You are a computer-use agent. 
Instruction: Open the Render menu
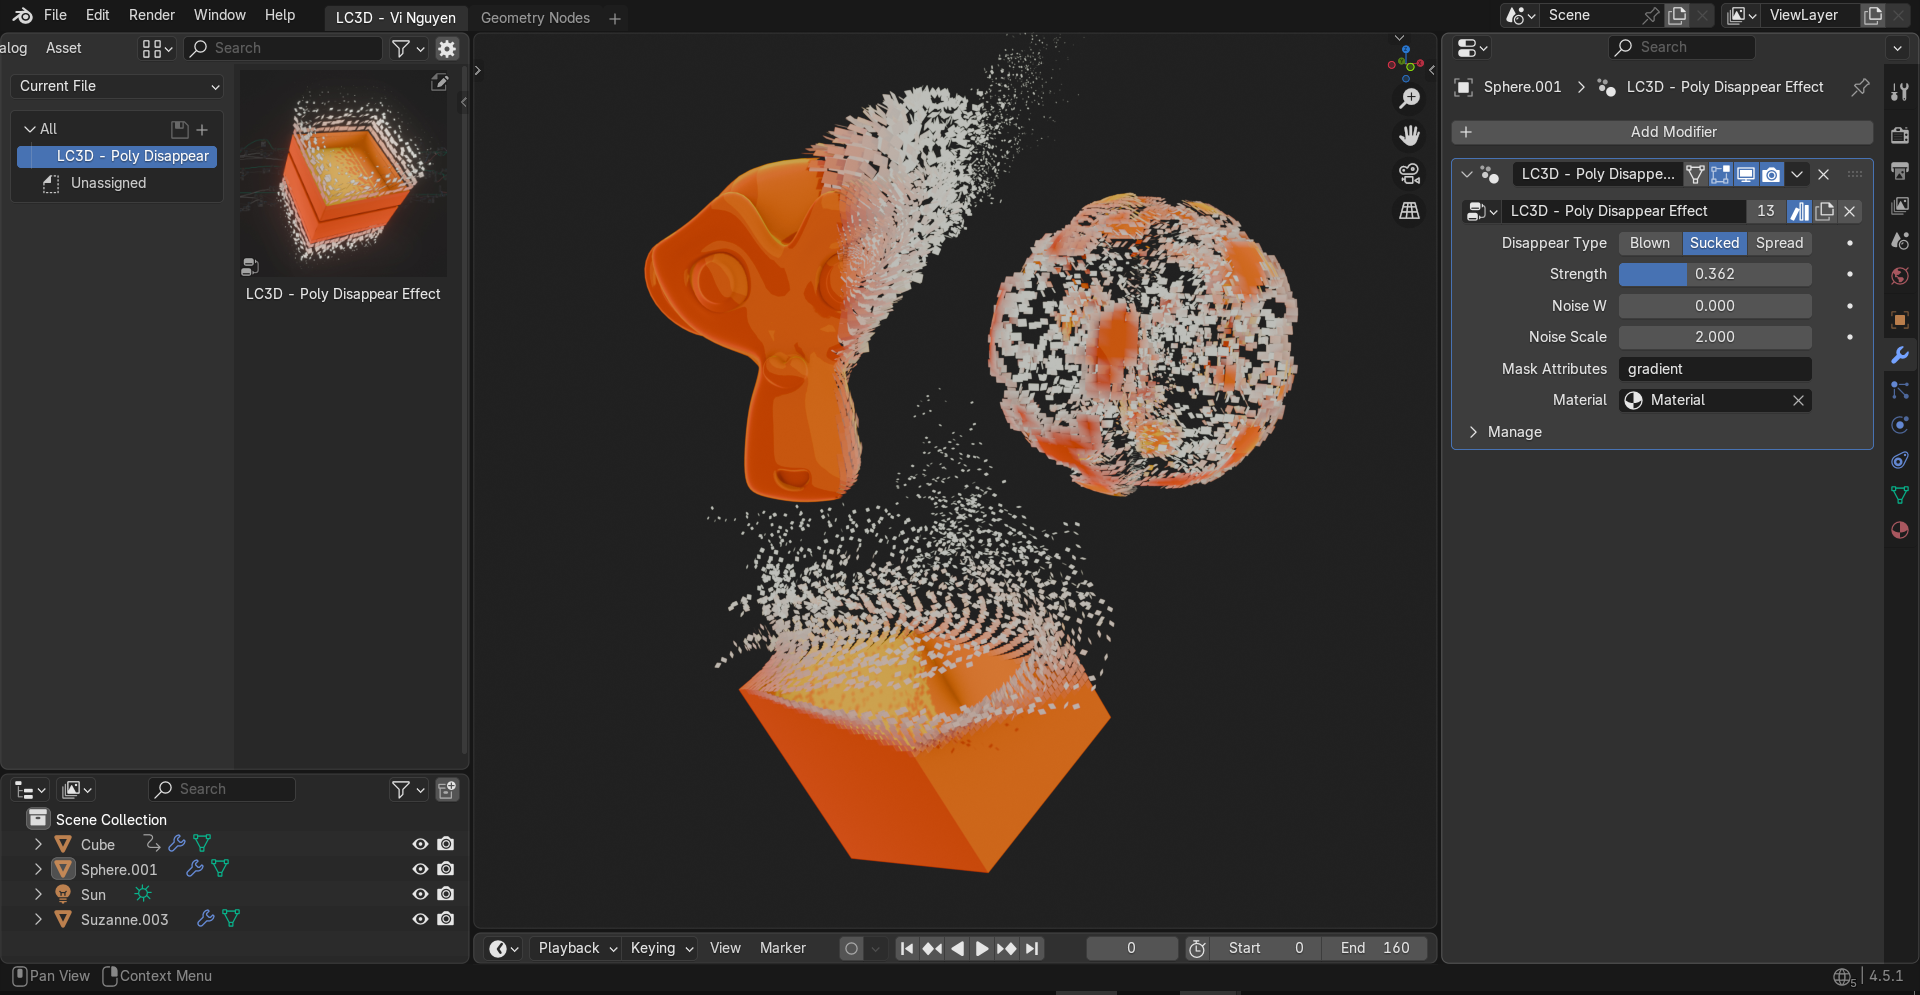(152, 15)
